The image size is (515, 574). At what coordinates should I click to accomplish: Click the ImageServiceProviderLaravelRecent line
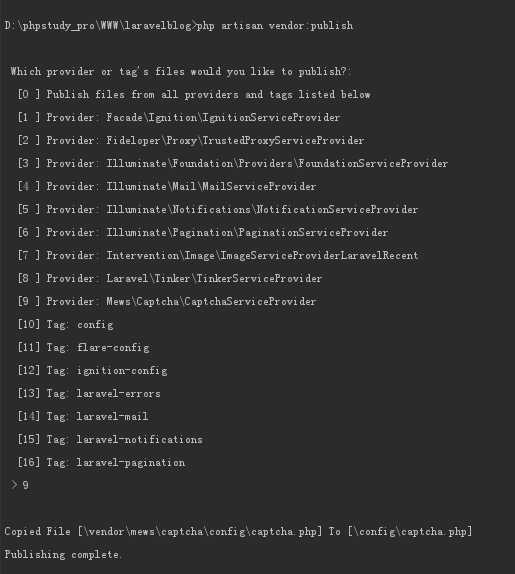(x=218, y=256)
